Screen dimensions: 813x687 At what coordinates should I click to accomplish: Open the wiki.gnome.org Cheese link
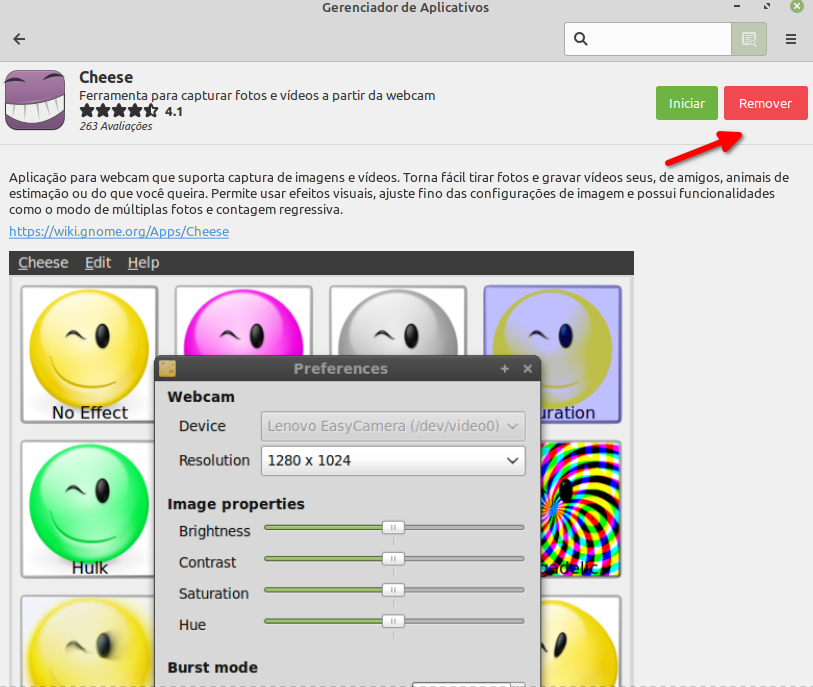119,231
